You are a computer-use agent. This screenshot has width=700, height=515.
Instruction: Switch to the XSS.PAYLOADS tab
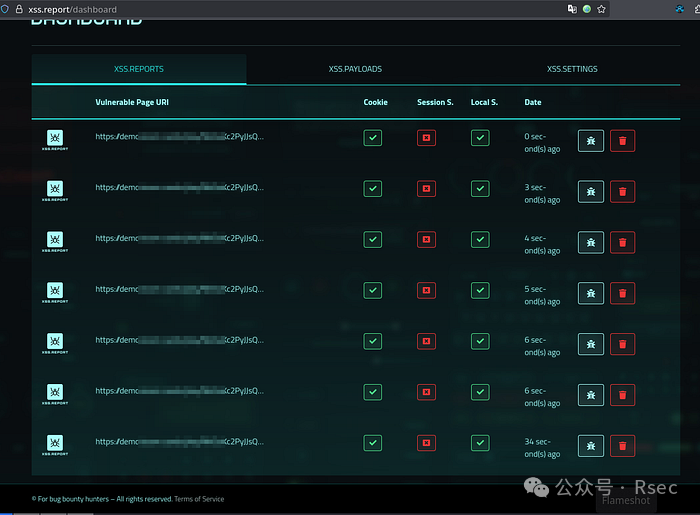pyautogui.click(x=355, y=69)
